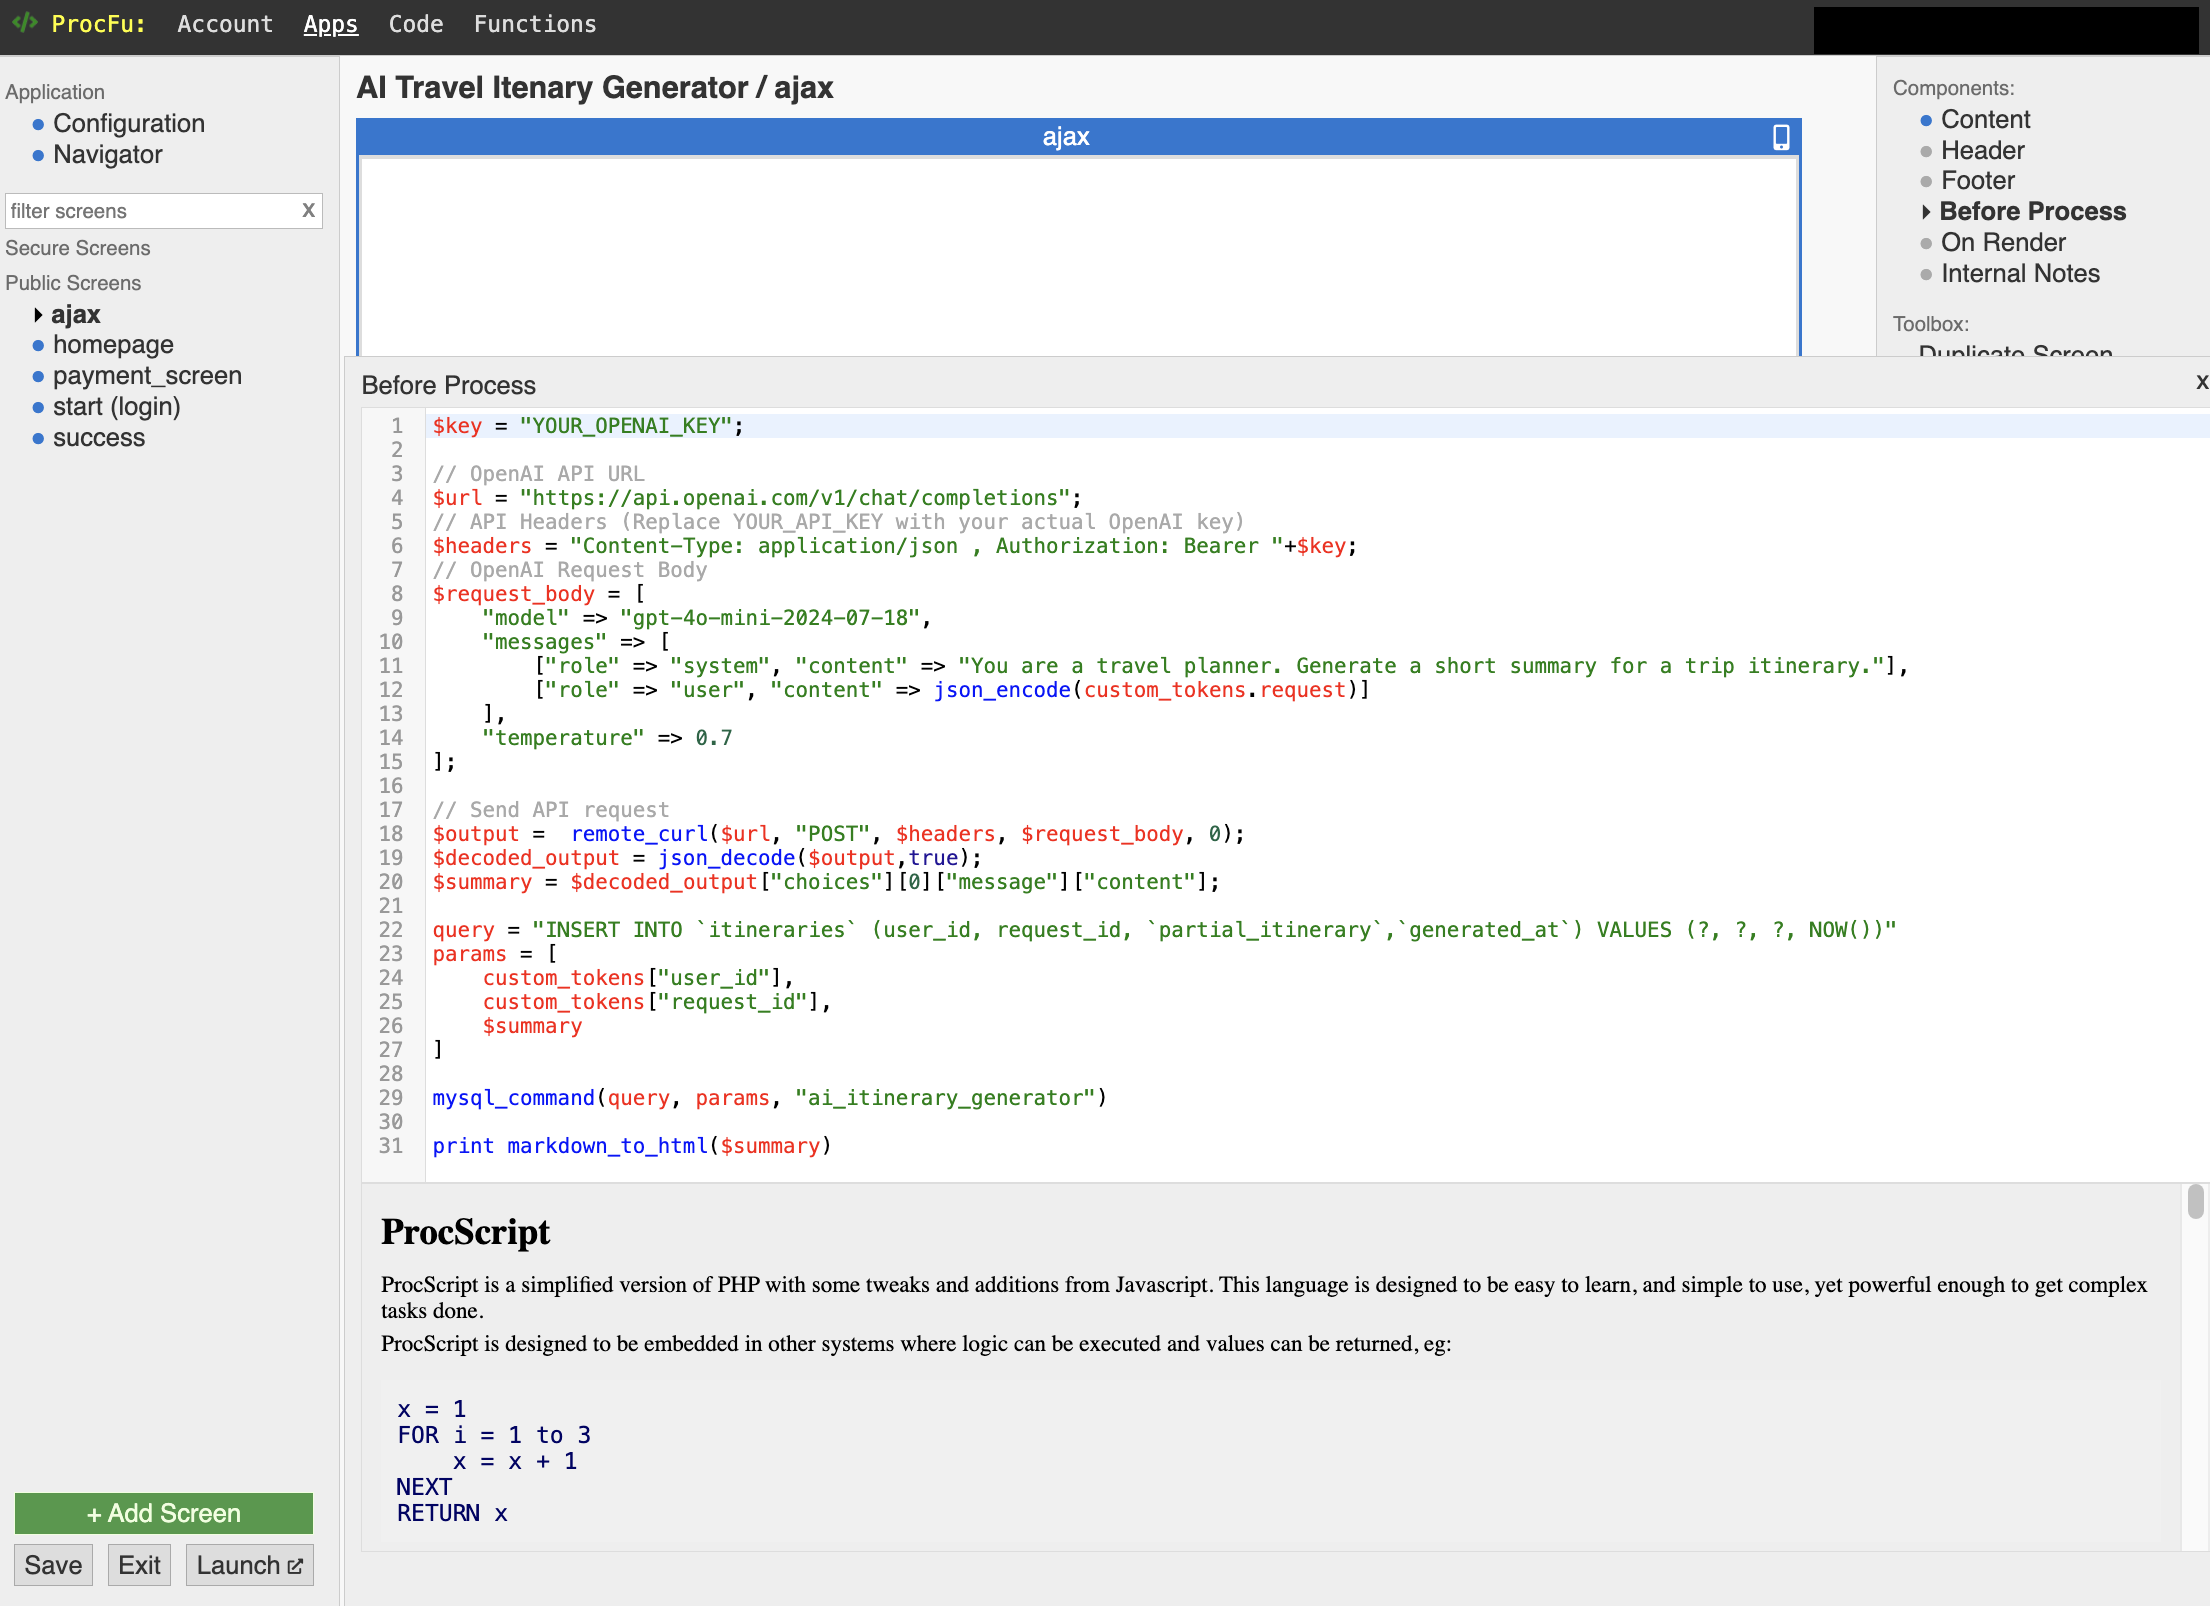Close the Before Process panel
The width and height of the screenshot is (2210, 1606).
(2200, 382)
